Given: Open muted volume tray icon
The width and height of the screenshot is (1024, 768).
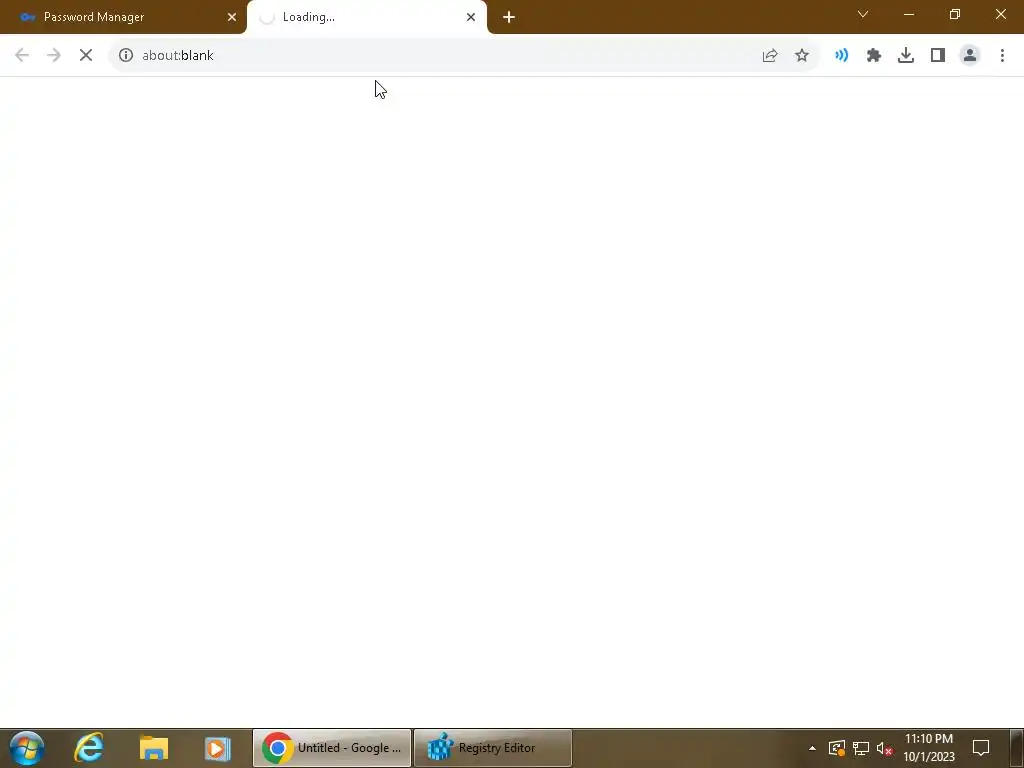Looking at the screenshot, I should click(x=884, y=748).
